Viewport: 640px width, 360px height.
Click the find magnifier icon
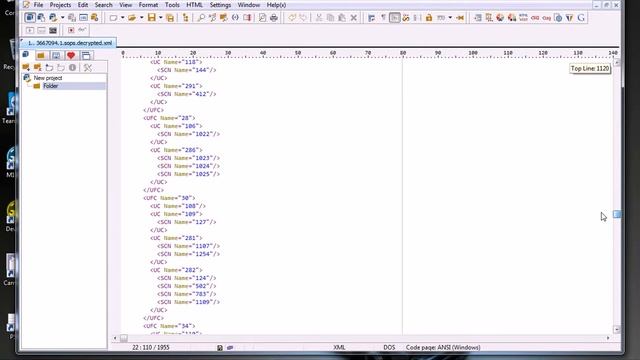click(x=201, y=18)
